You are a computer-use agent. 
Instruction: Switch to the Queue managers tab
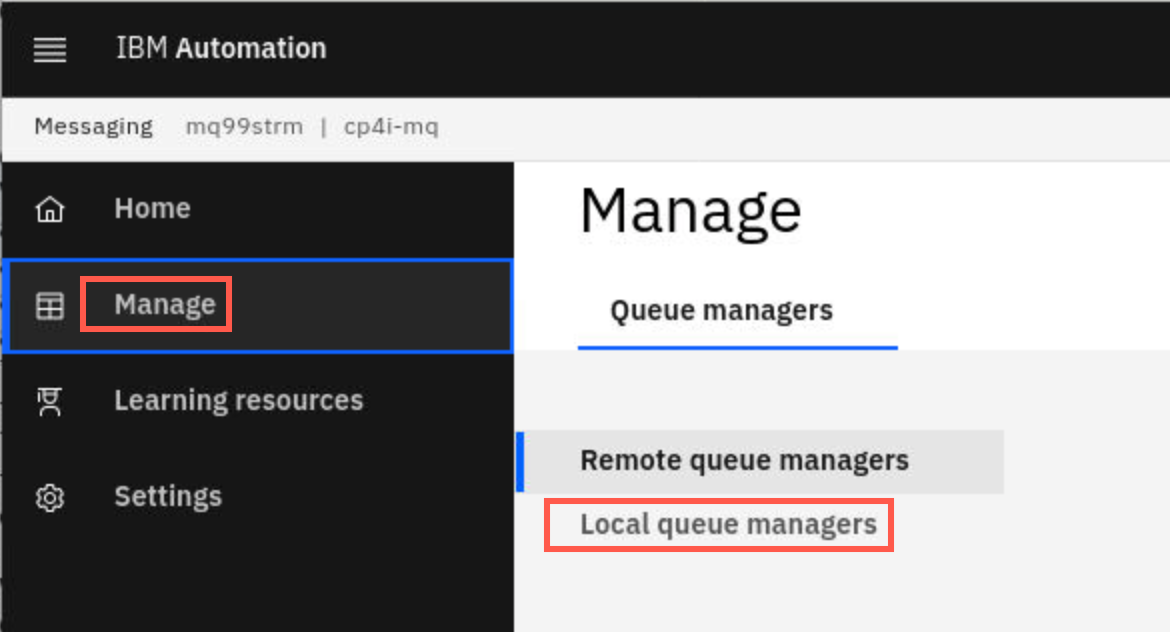pos(722,310)
